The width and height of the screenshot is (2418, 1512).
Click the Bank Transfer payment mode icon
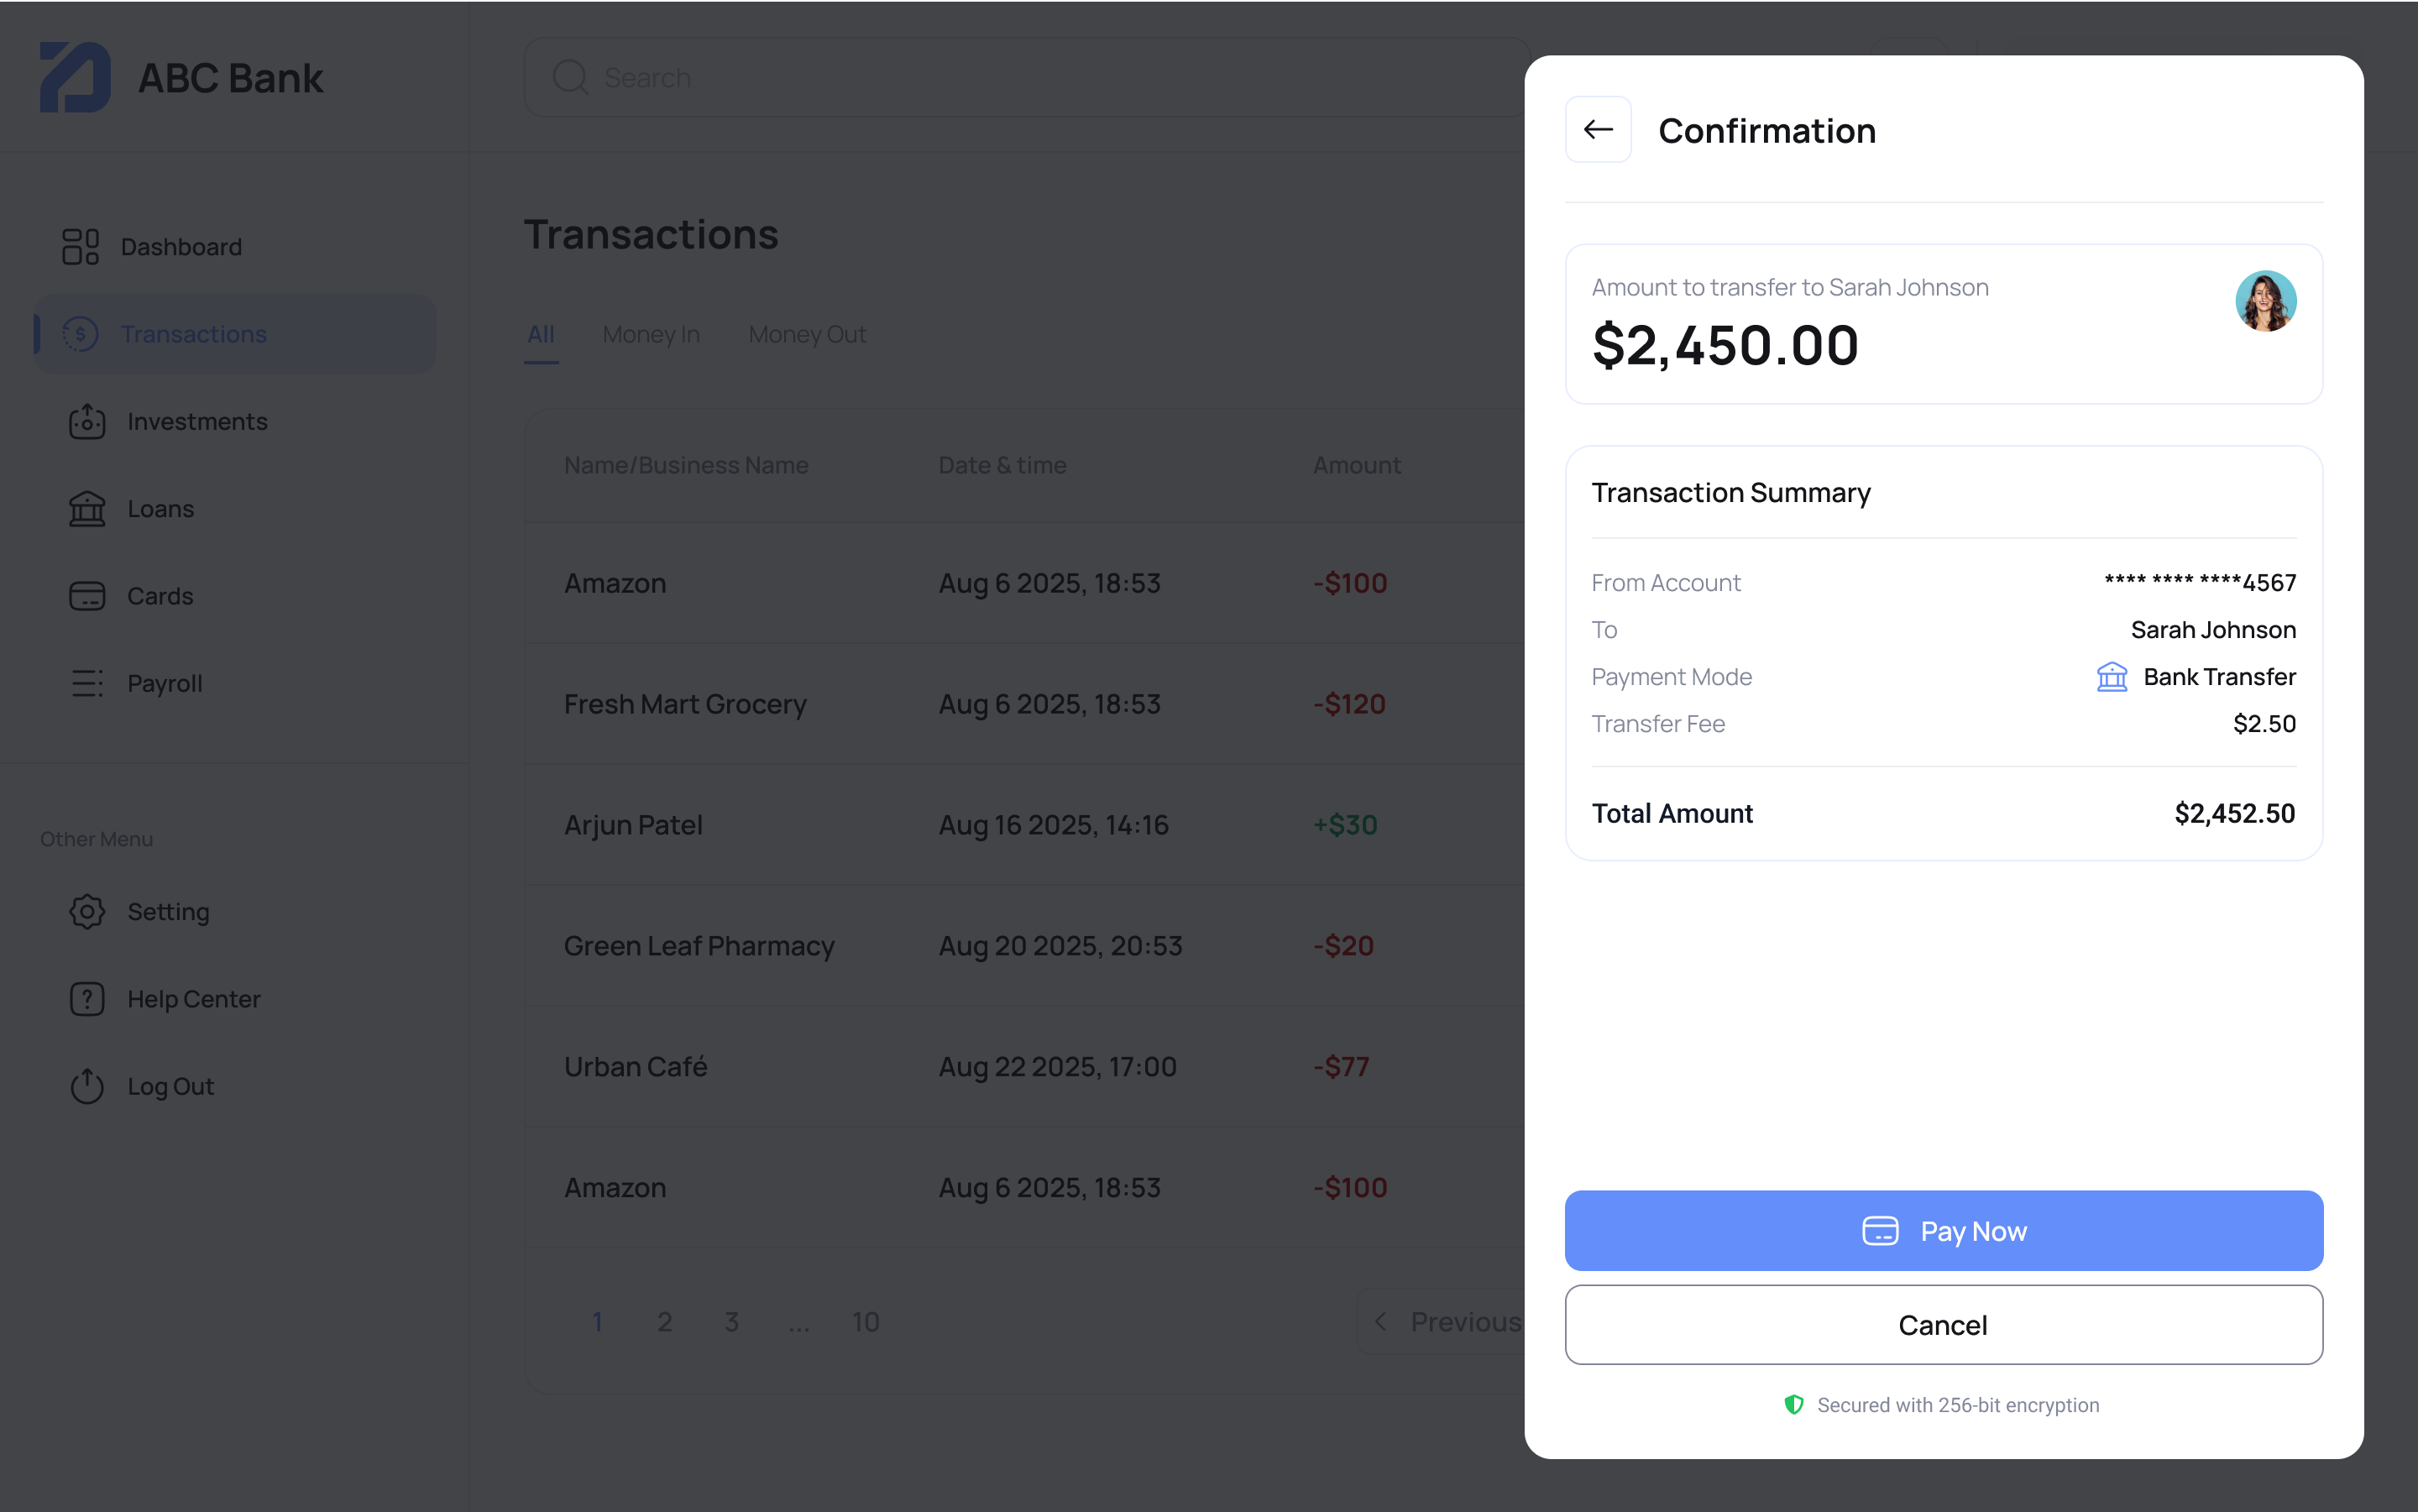[2112, 676]
